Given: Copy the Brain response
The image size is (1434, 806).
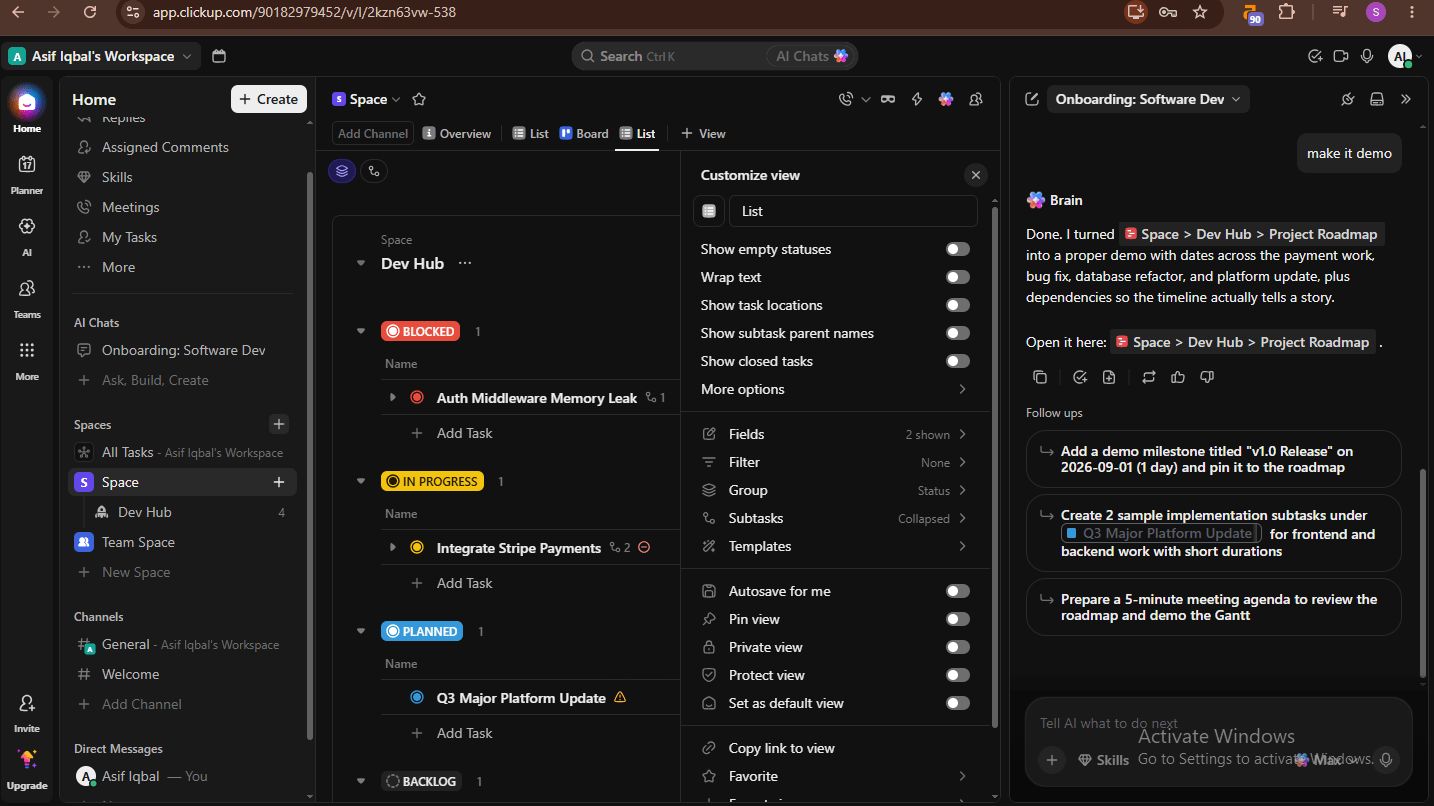Looking at the screenshot, I should click(x=1040, y=377).
